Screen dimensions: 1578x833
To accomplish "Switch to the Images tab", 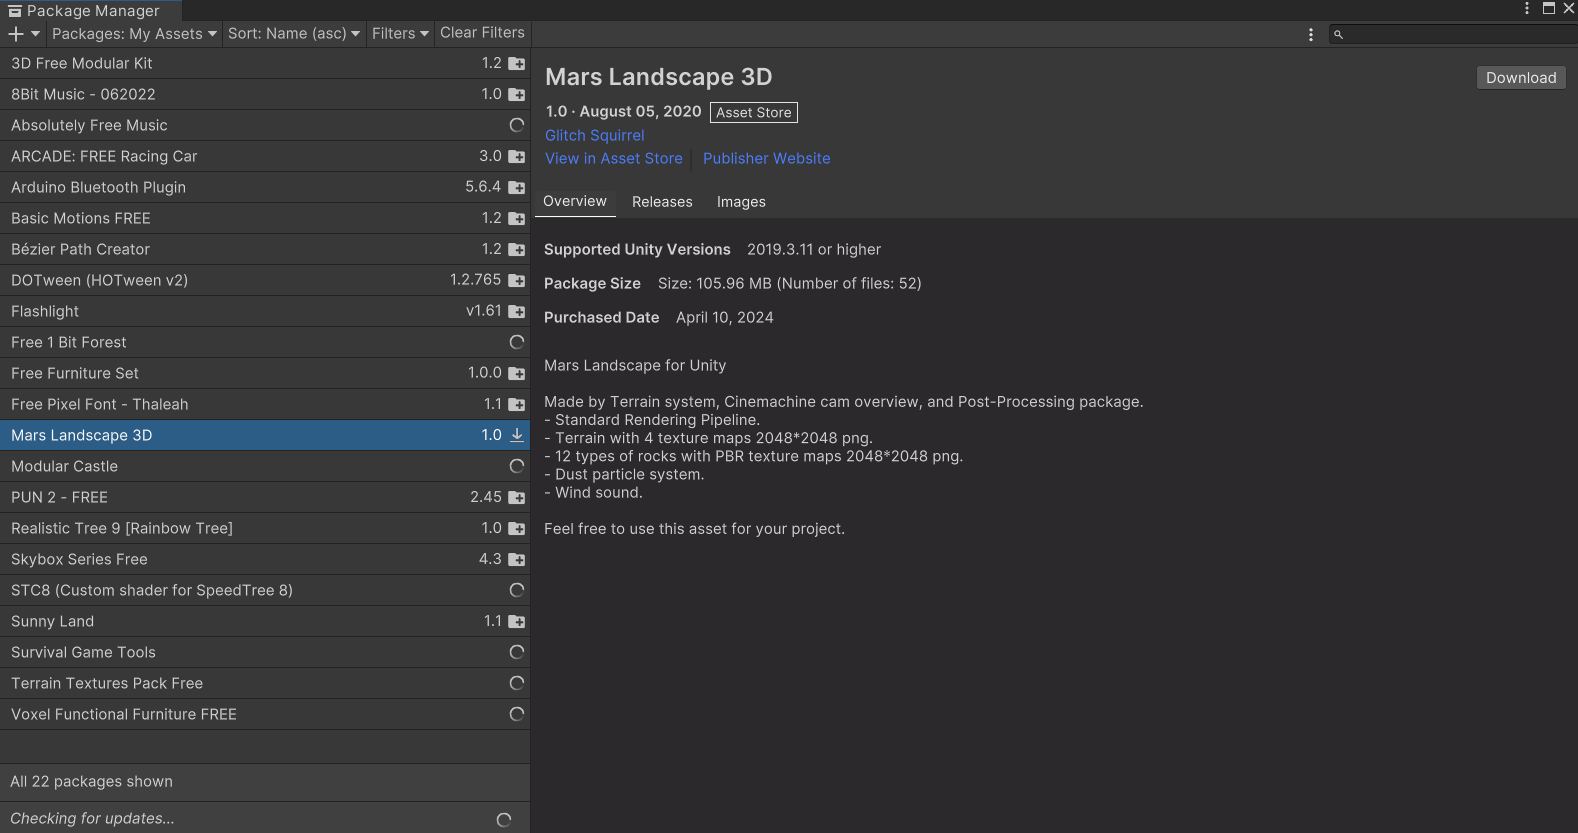I will click(741, 202).
